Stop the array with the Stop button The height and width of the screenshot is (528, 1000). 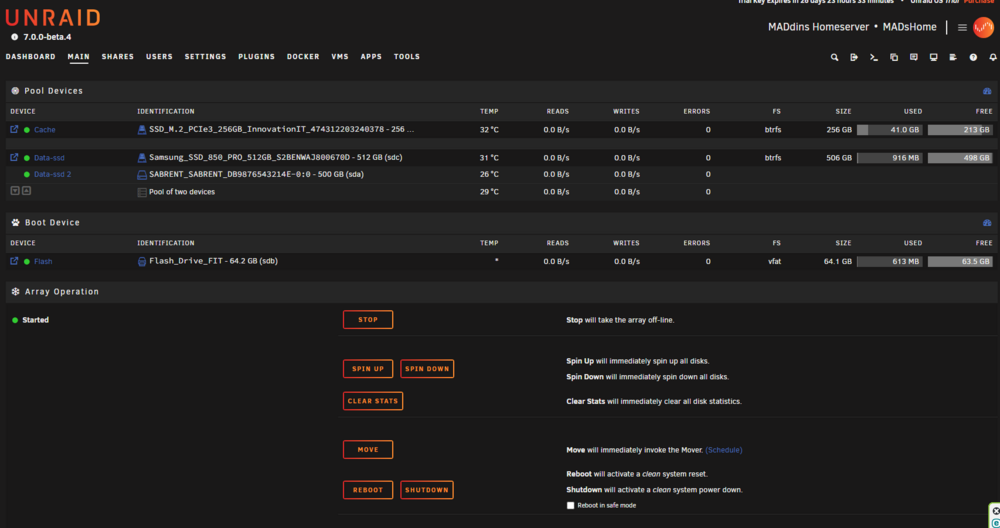[368, 319]
